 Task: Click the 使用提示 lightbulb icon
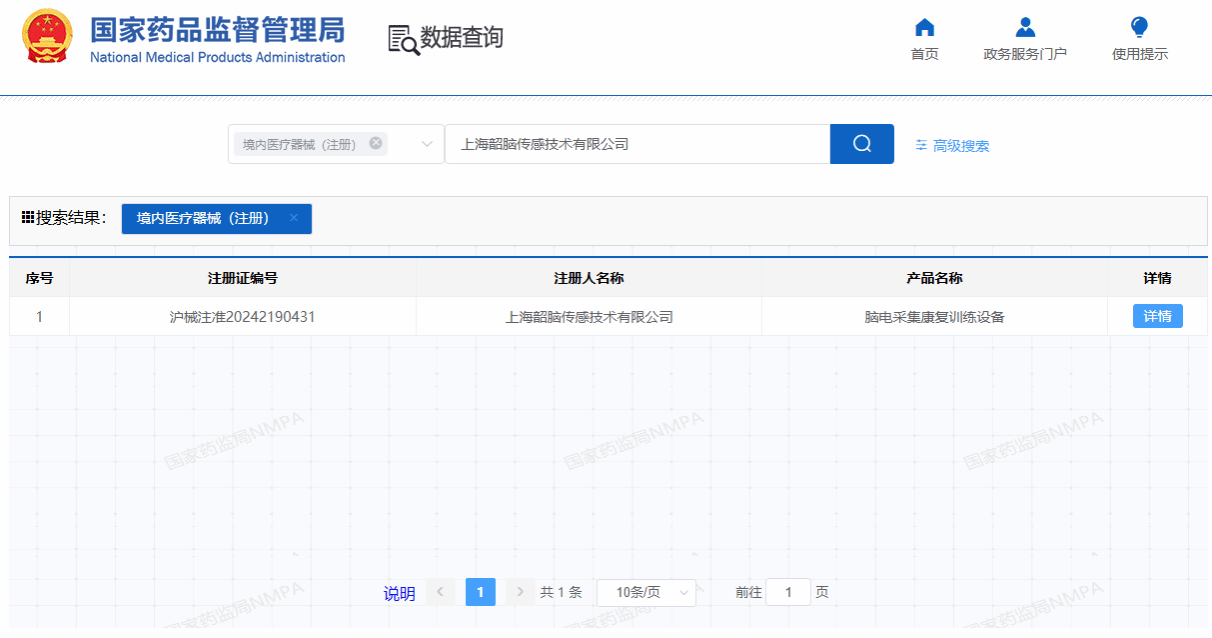[x=1139, y=28]
